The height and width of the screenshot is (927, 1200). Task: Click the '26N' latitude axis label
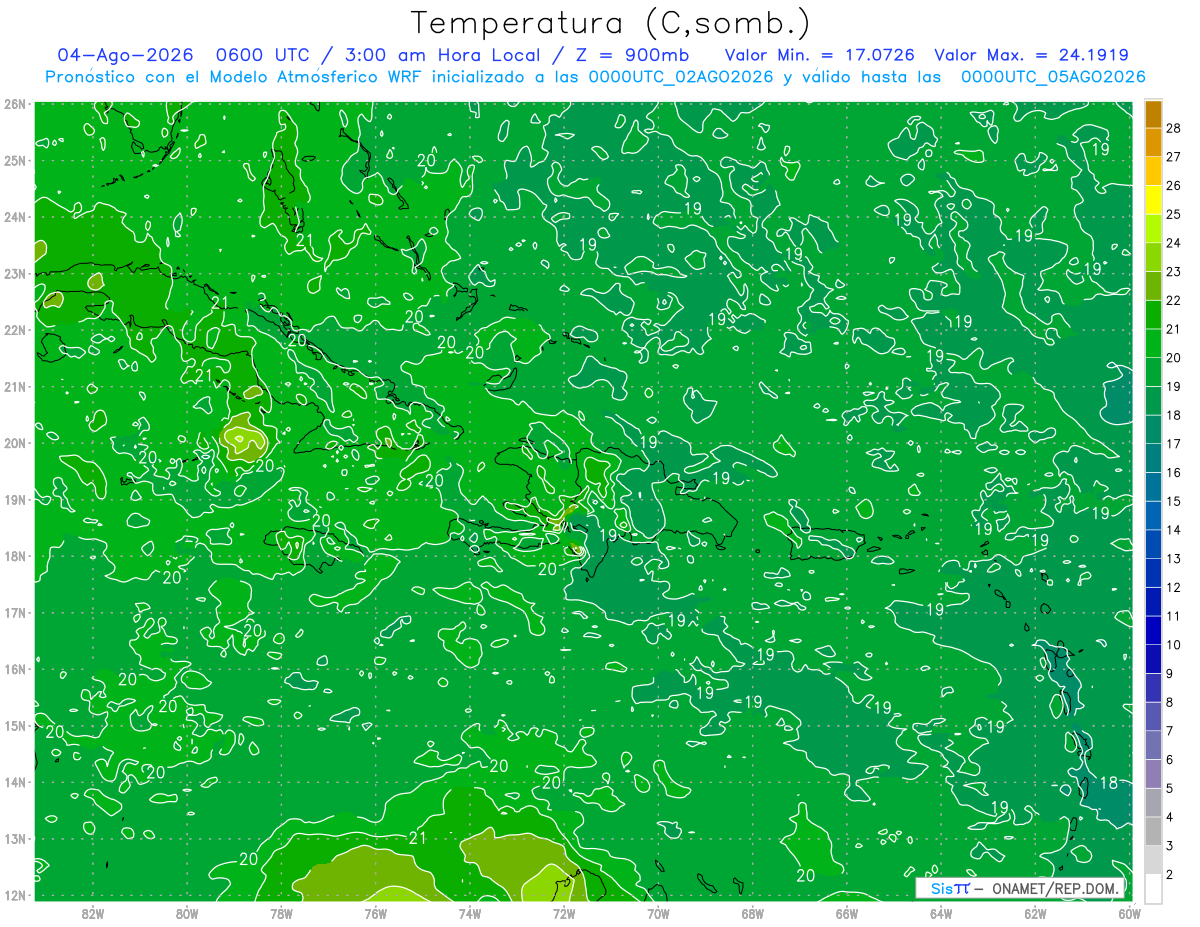(15, 104)
